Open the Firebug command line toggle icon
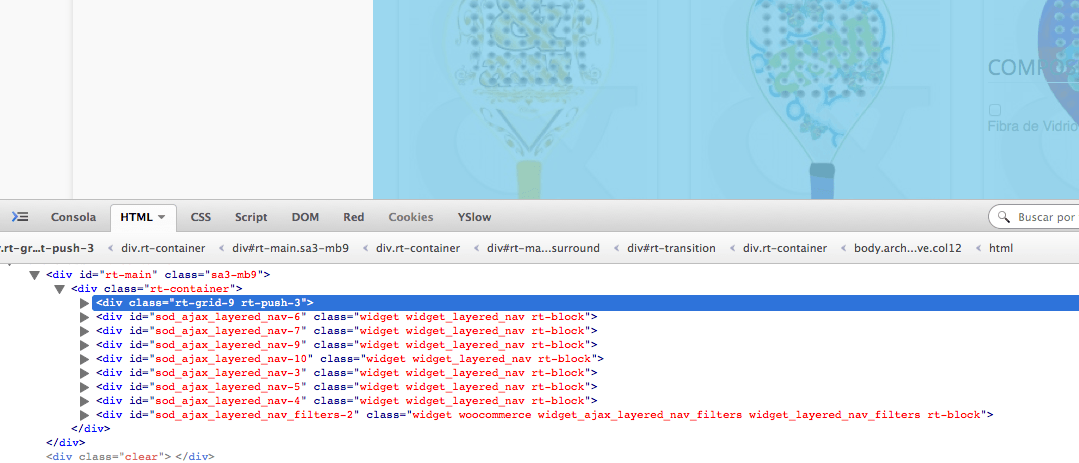Image resolution: width=1079 pixels, height=463 pixels. 20,217
